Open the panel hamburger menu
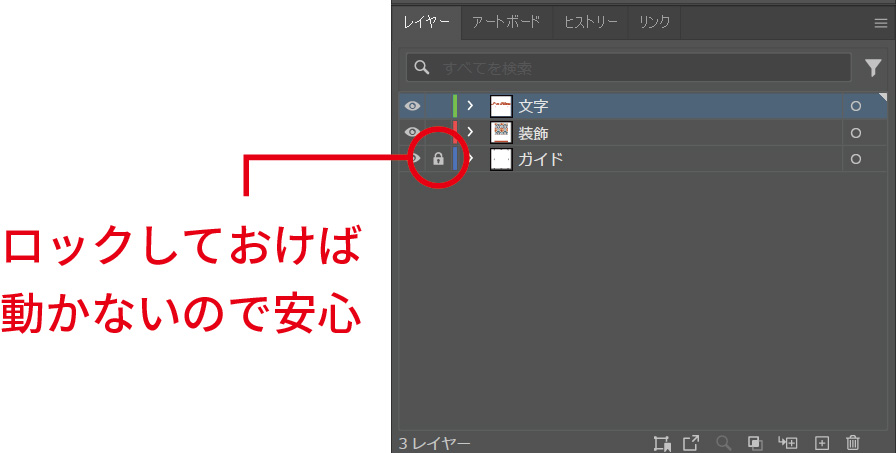 880,22
